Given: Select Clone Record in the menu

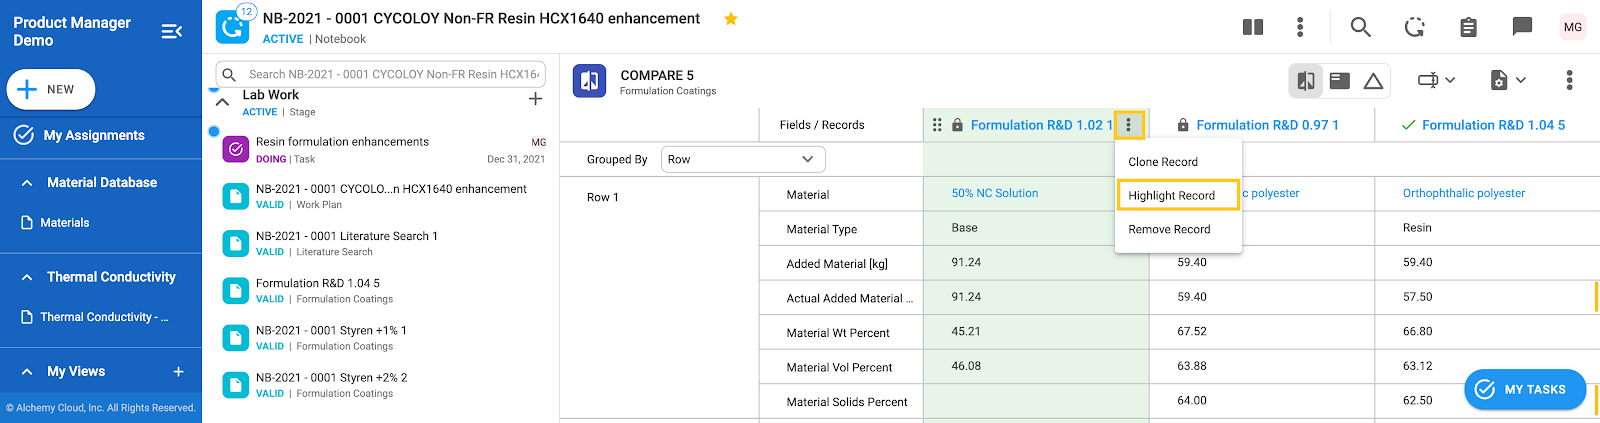Looking at the screenshot, I should click(x=1163, y=162).
